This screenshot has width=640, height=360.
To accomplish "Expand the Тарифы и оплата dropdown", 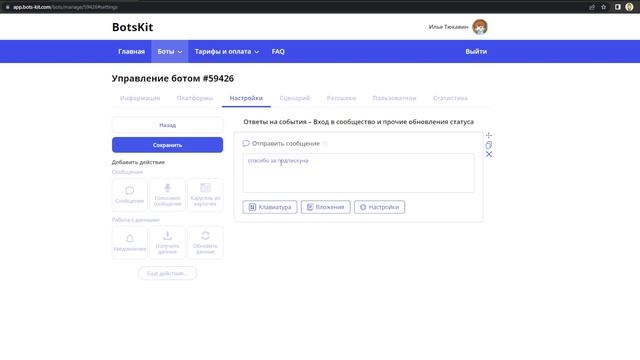I will (227, 51).
